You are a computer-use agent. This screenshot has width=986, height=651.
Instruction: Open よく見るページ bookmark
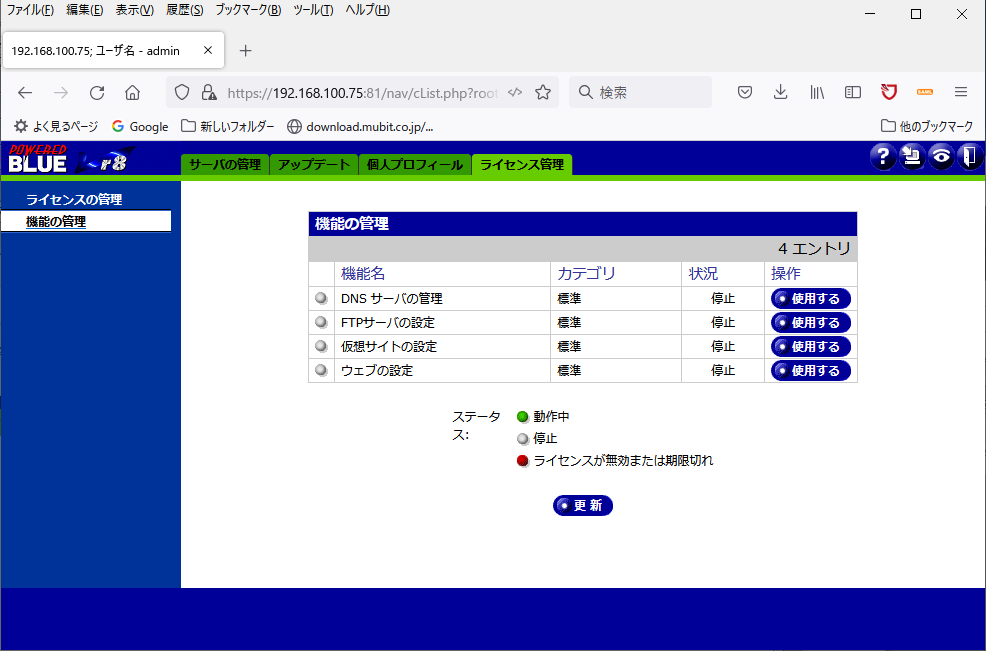[x=56, y=126]
